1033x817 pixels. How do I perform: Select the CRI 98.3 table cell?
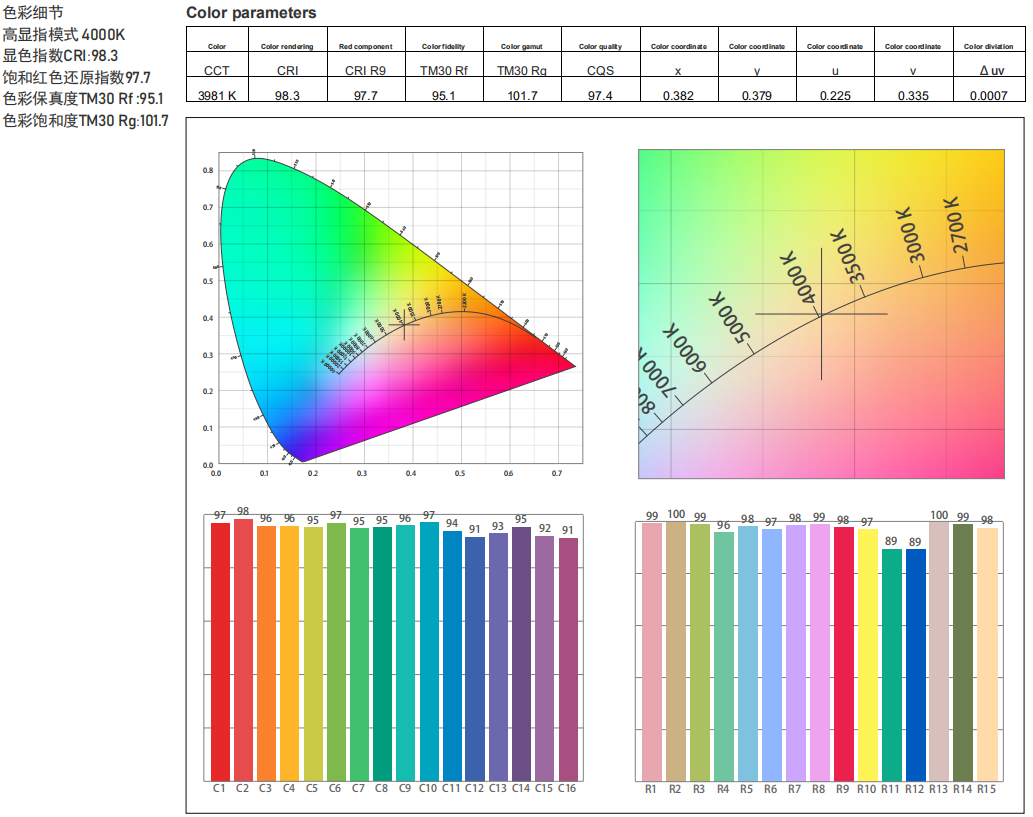pos(288,90)
